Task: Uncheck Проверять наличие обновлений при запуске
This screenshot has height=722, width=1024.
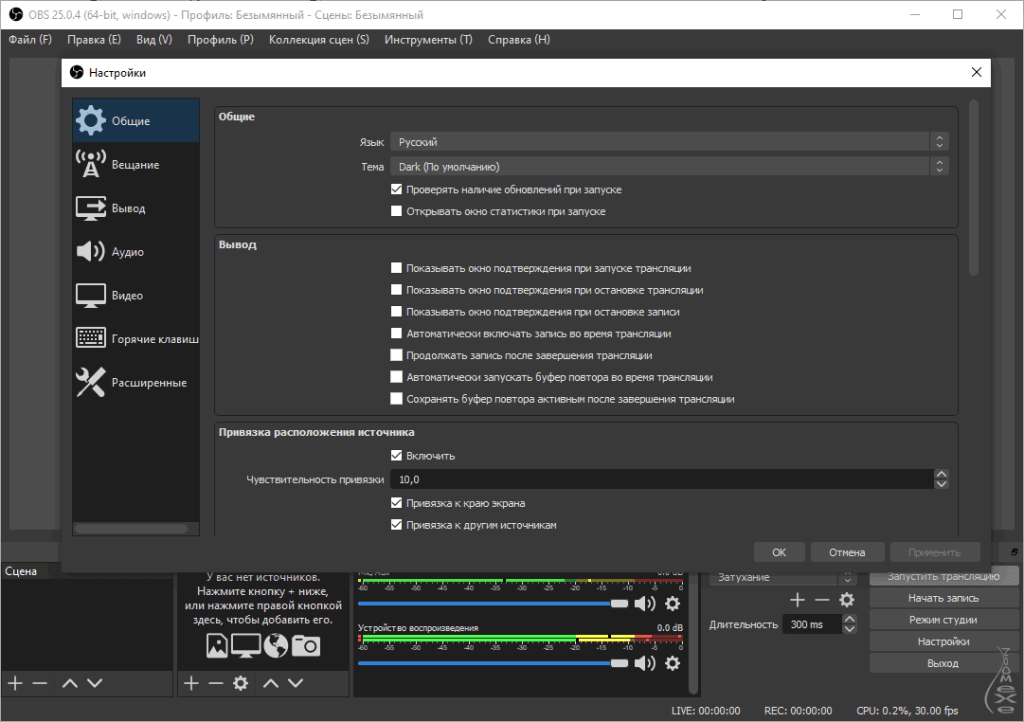Action: (x=397, y=190)
